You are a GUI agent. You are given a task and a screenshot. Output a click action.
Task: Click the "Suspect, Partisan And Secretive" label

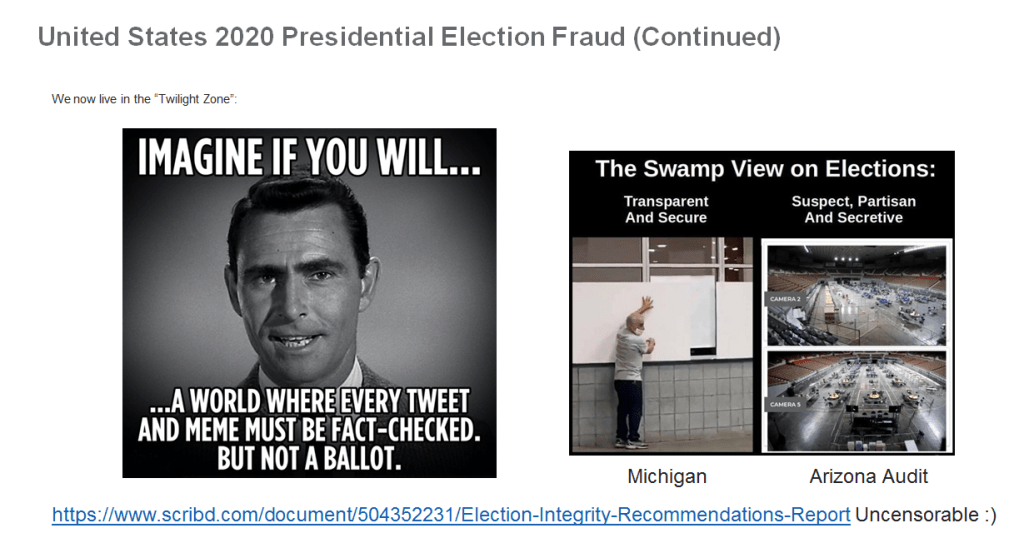pyautogui.click(x=853, y=209)
